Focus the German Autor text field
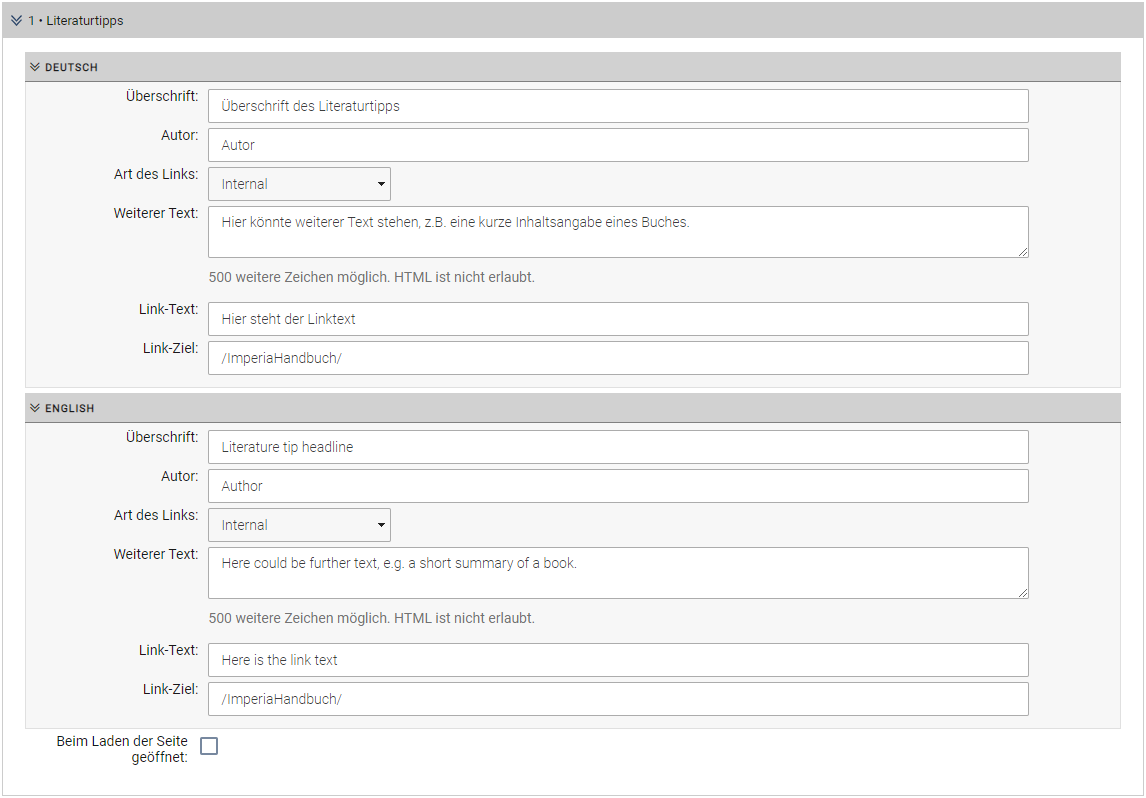This screenshot has width=1146, height=798. tap(618, 145)
